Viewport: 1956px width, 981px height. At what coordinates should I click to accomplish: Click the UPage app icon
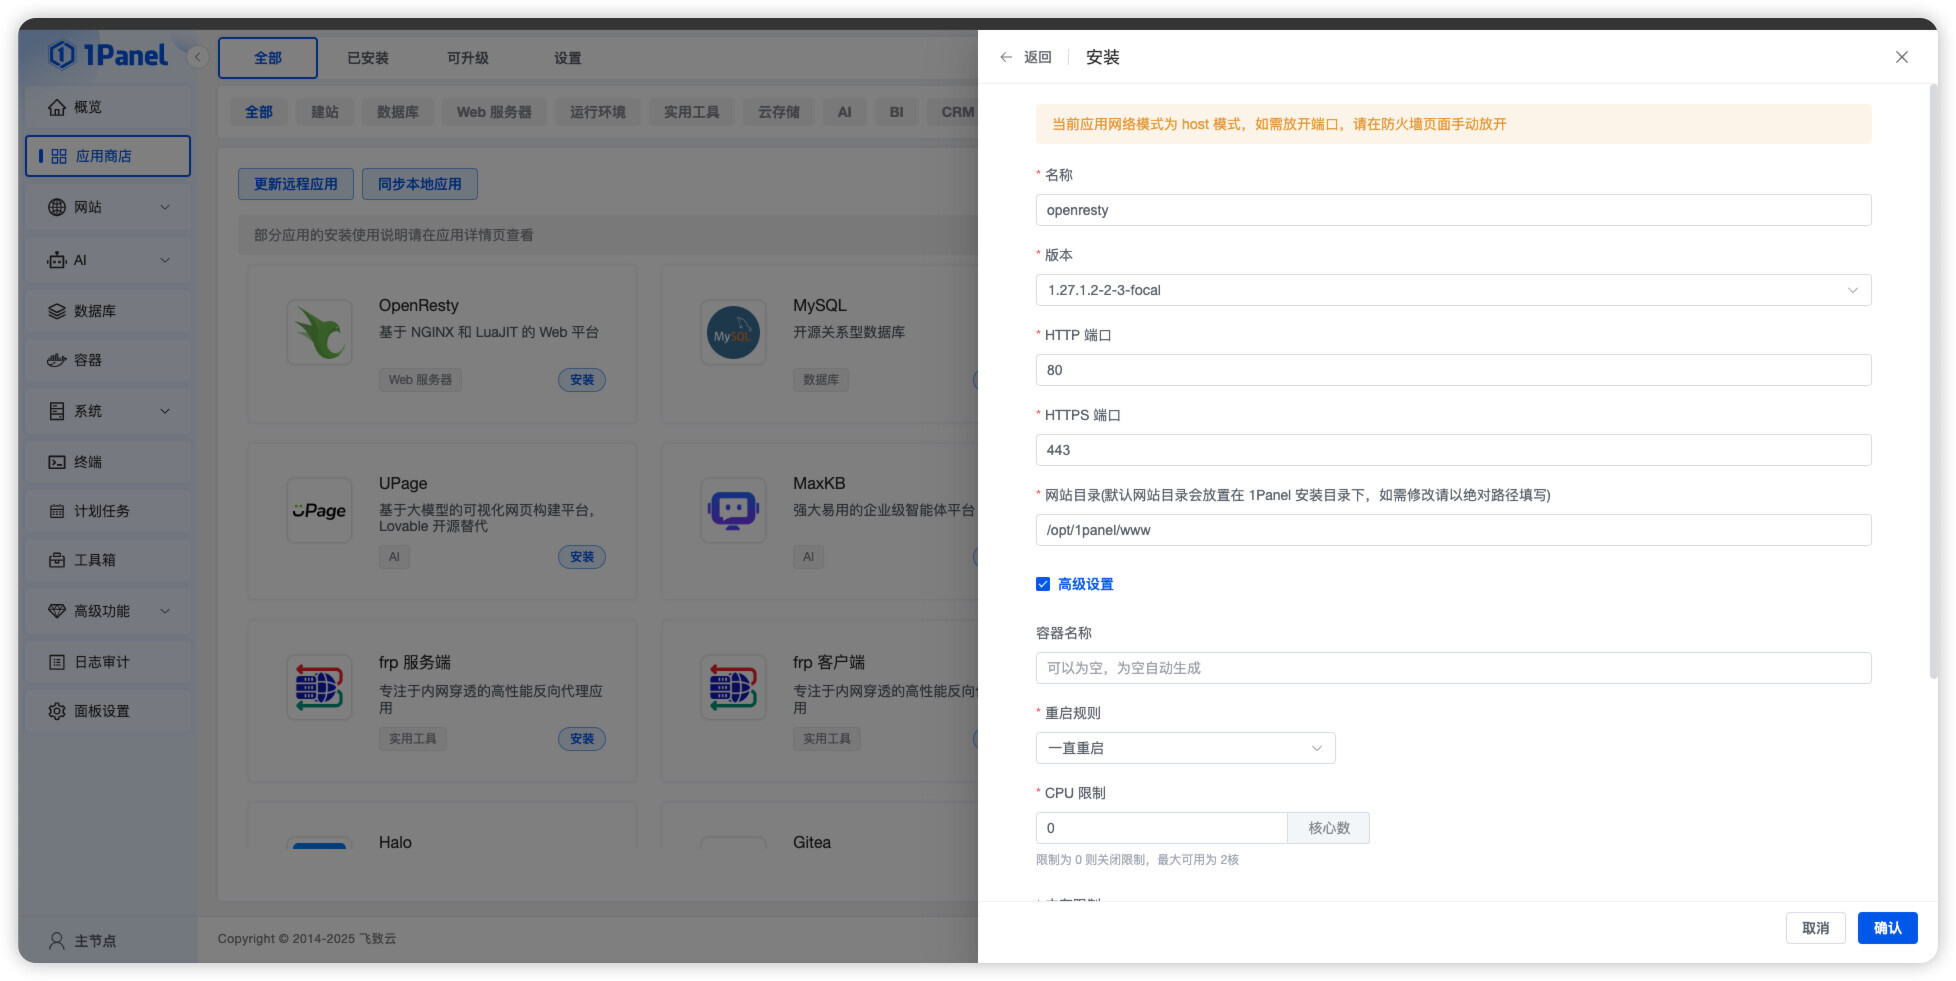pyautogui.click(x=319, y=511)
